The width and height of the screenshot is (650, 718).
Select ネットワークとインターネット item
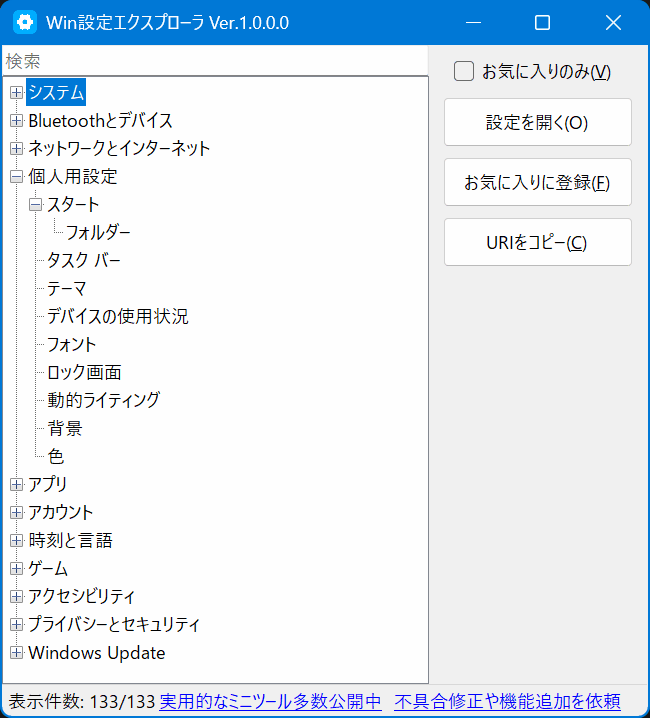[x=119, y=148]
